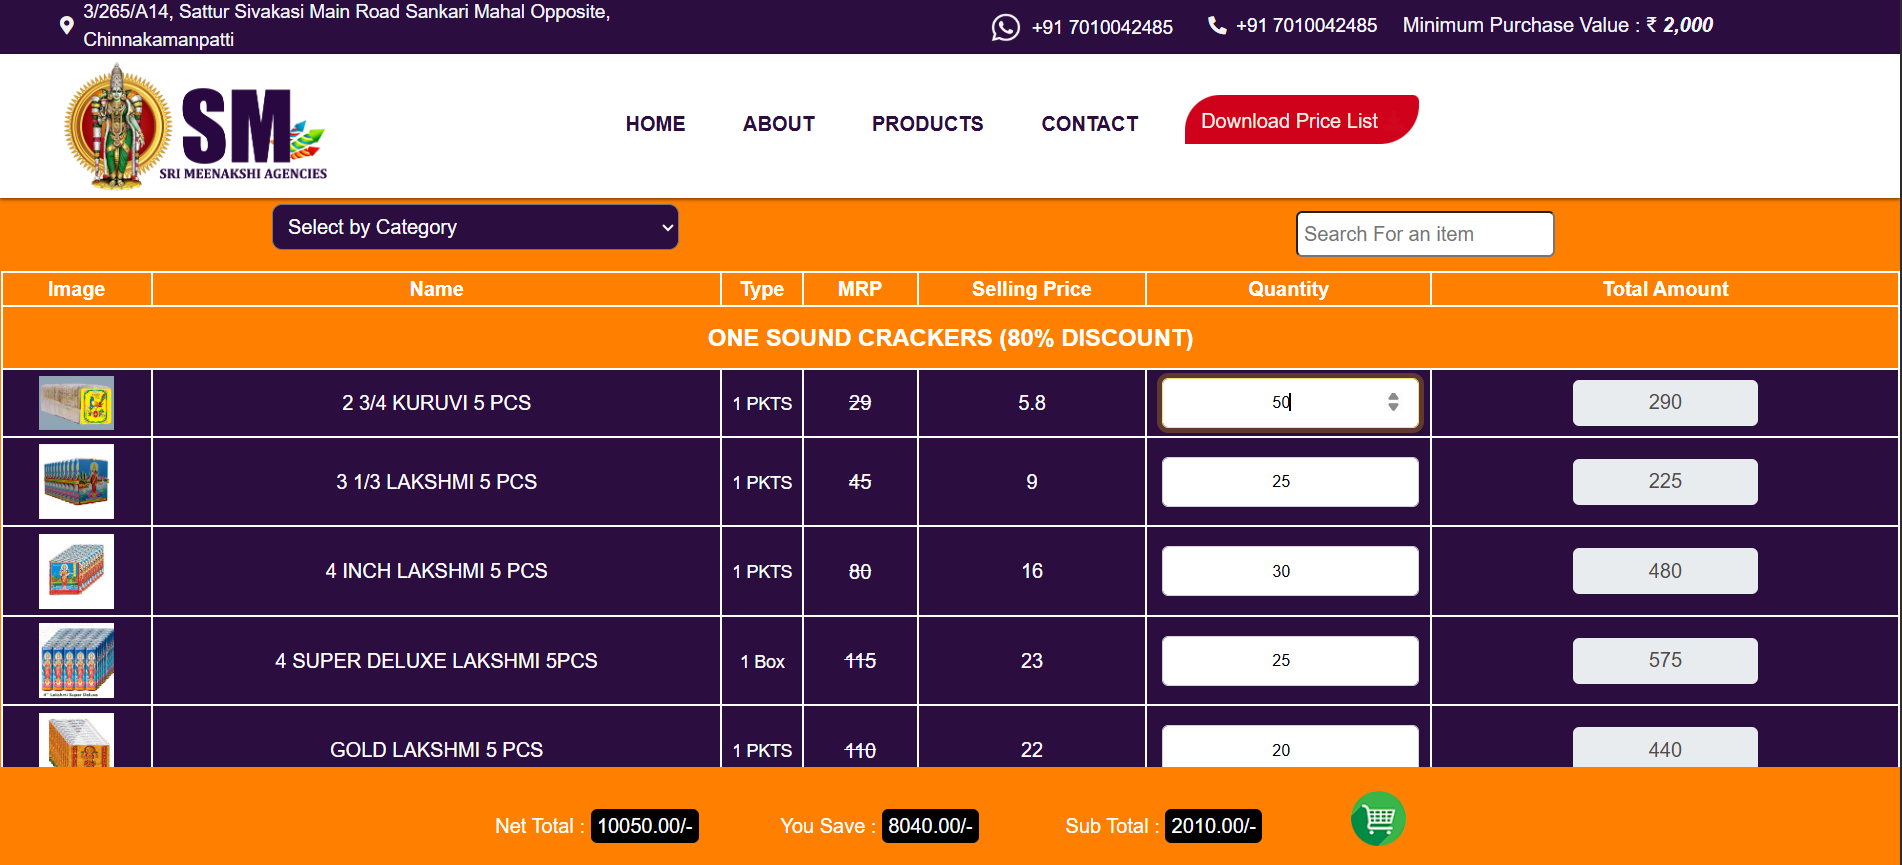Click the location pin icon
The width and height of the screenshot is (1902, 865).
pyautogui.click(x=66, y=26)
